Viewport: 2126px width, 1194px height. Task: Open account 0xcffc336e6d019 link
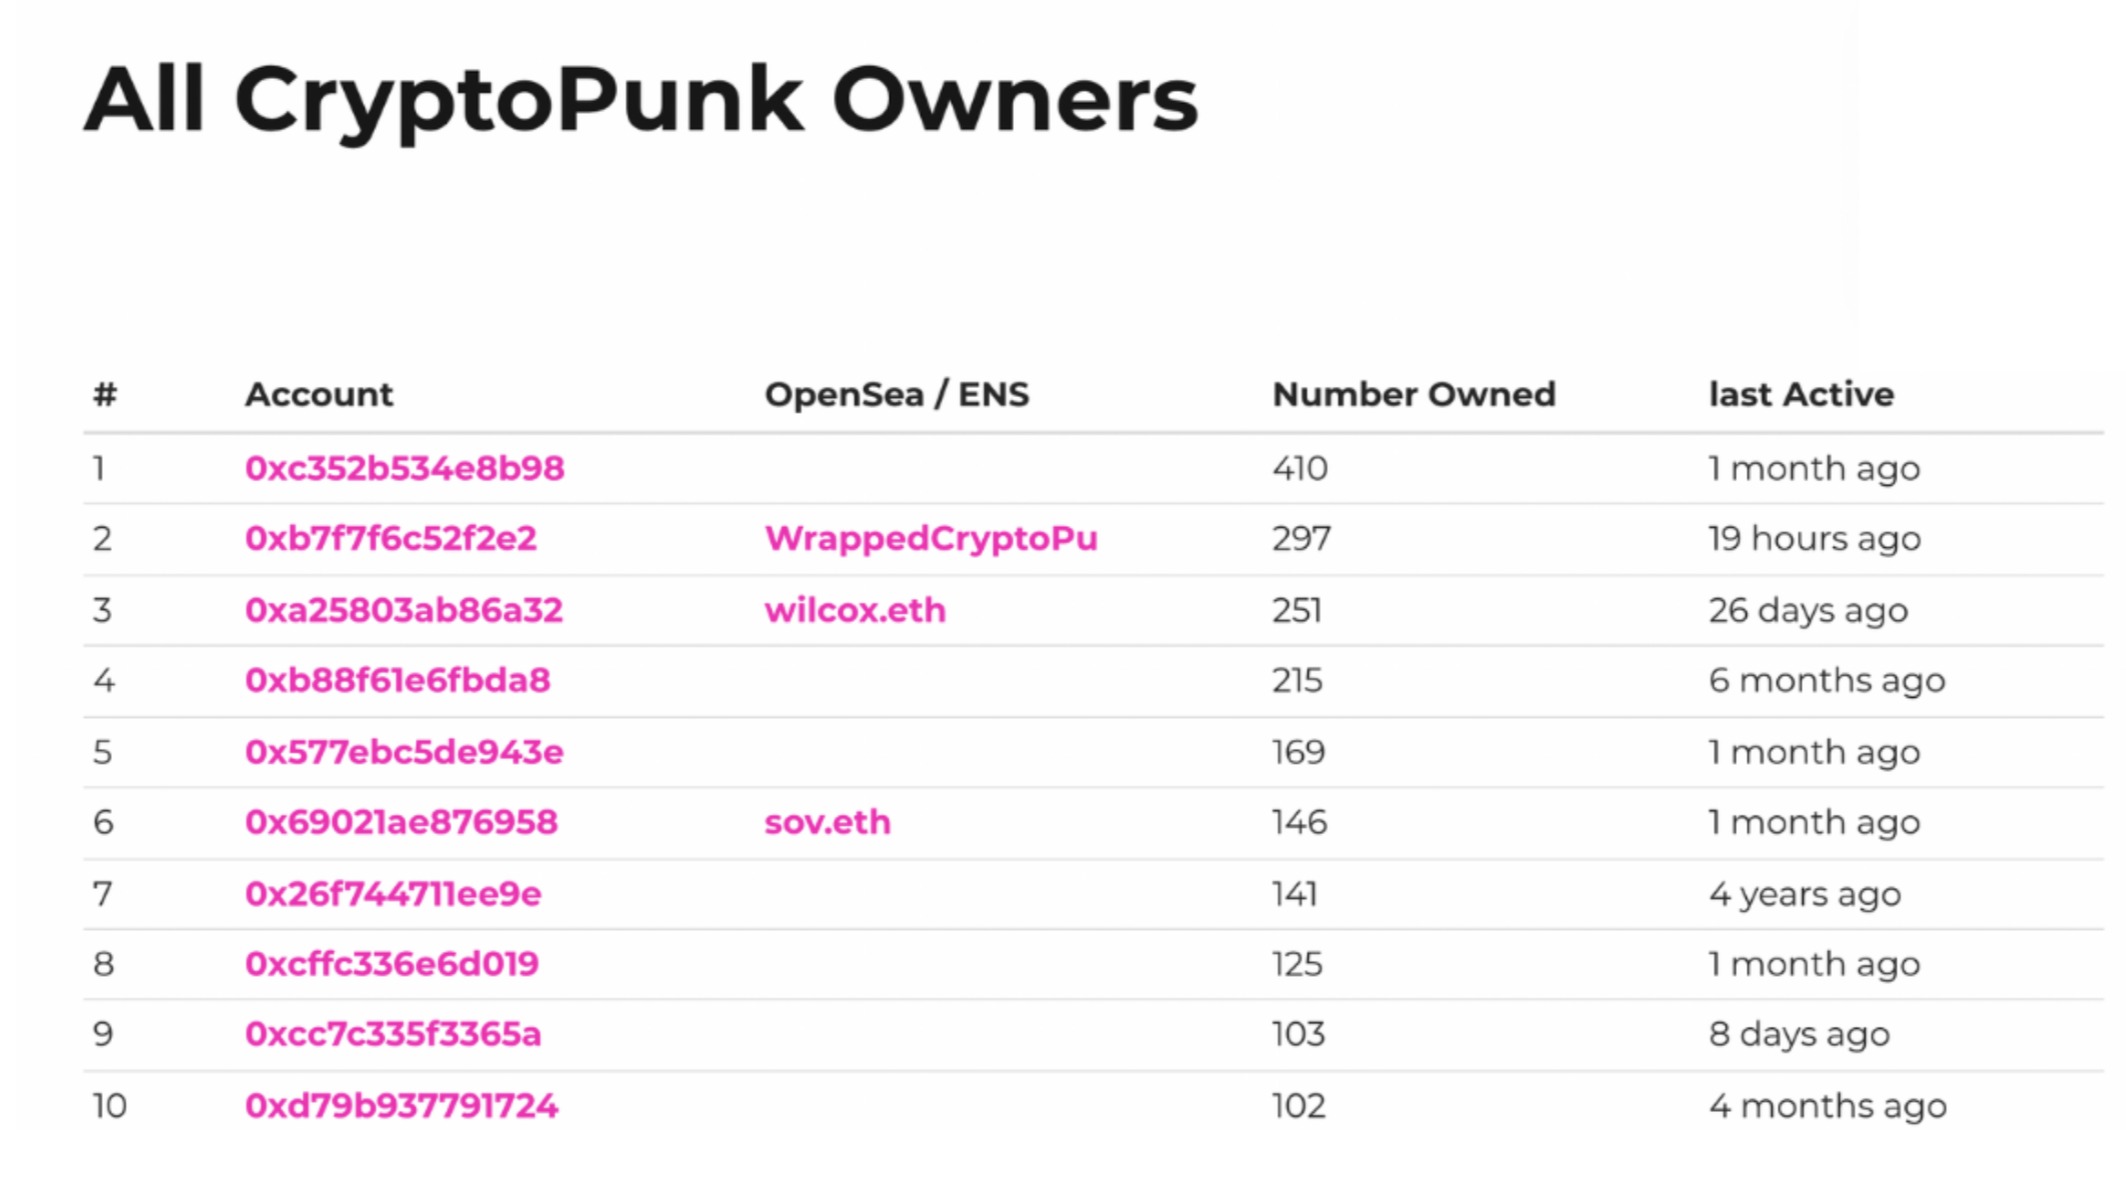[x=391, y=965]
